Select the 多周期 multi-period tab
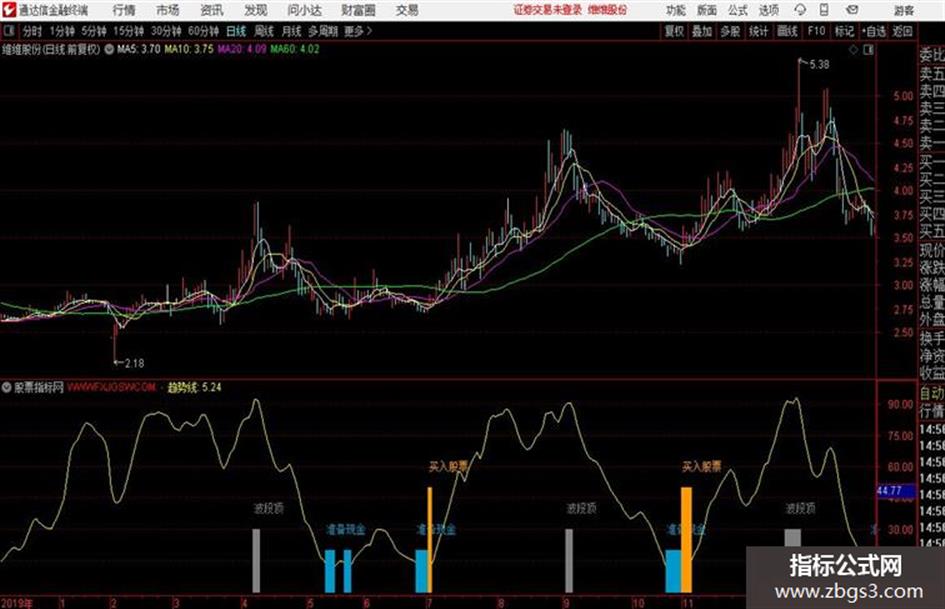The height and width of the screenshot is (609, 945). [x=323, y=31]
